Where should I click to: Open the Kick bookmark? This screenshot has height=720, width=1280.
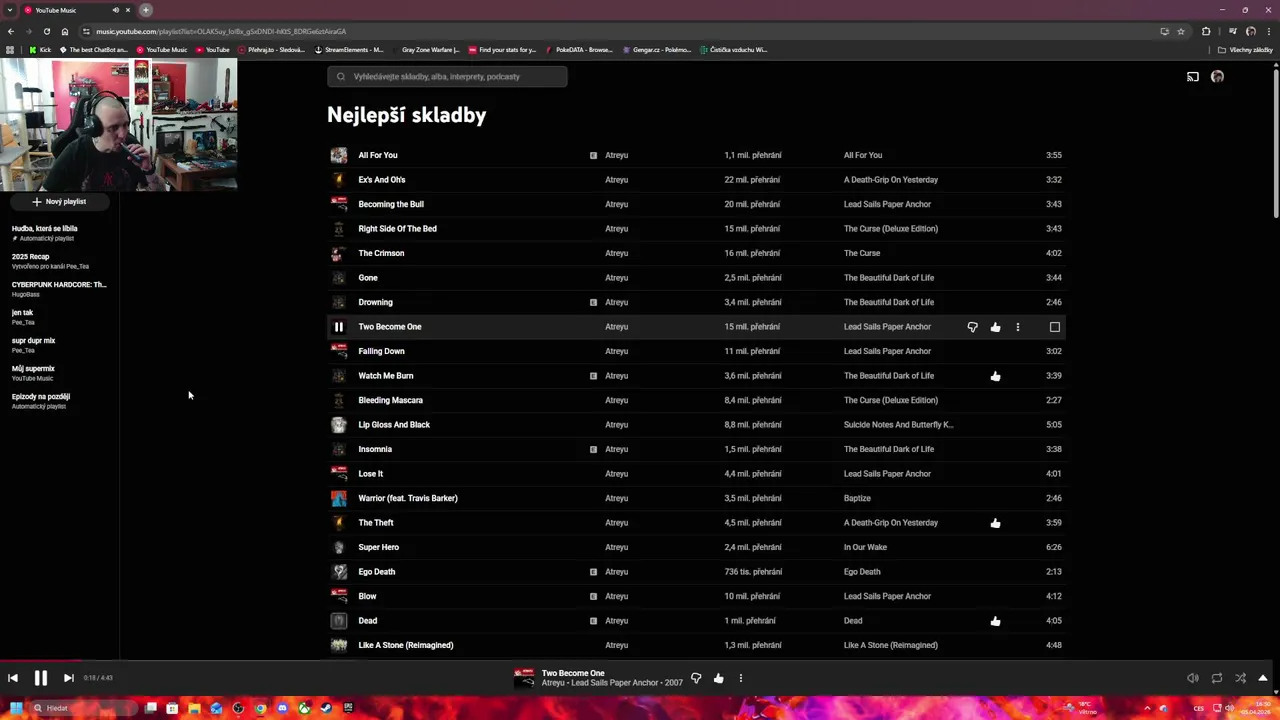coord(40,50)
